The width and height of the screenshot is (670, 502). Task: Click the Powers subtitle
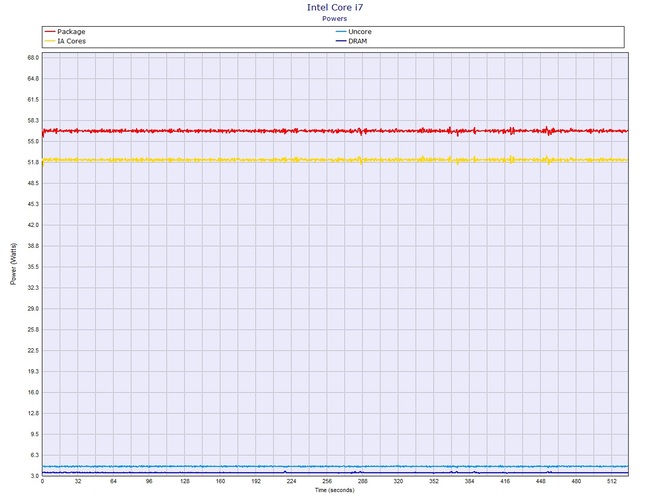coord(335,18)
